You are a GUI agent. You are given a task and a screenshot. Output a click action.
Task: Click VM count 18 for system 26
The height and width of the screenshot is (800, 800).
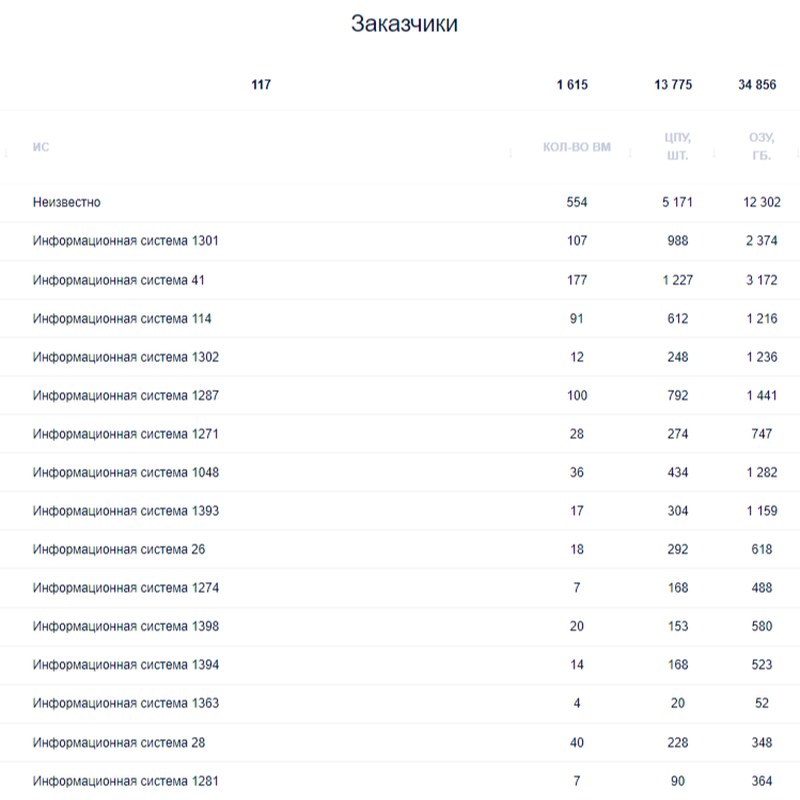[x=577, y=549]
